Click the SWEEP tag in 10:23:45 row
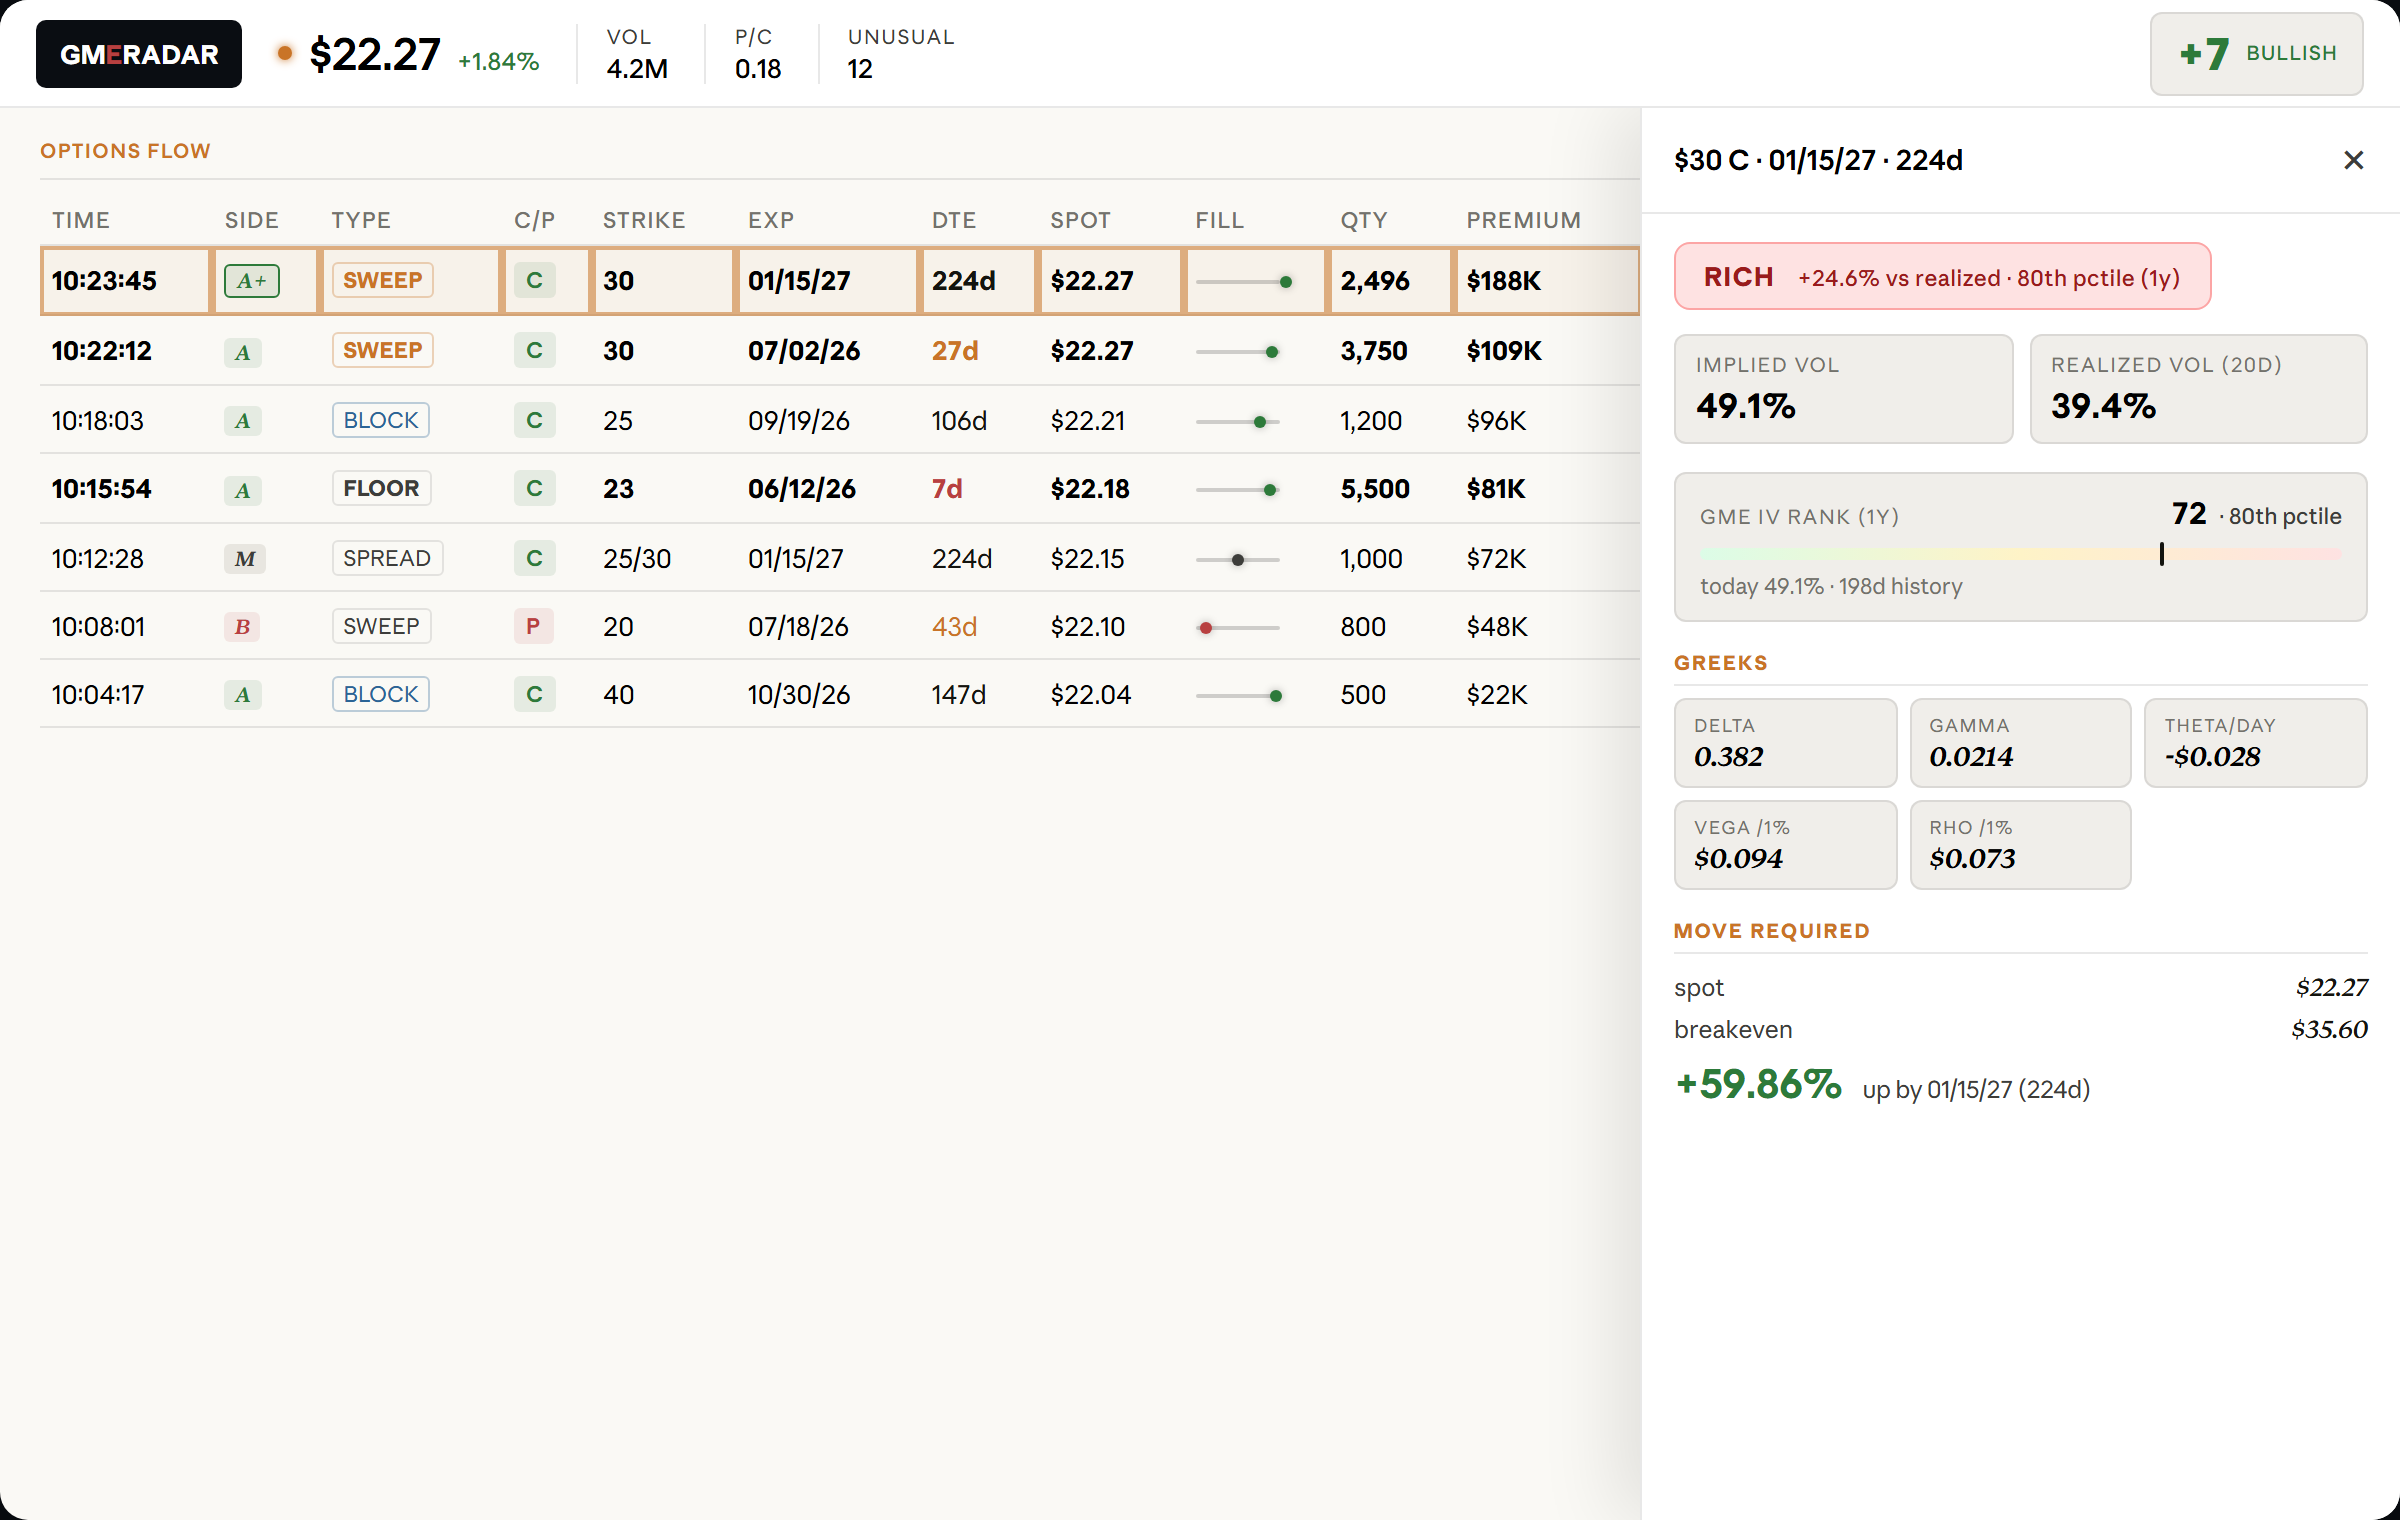The image size is (2400, 1520). coord(382,280)
